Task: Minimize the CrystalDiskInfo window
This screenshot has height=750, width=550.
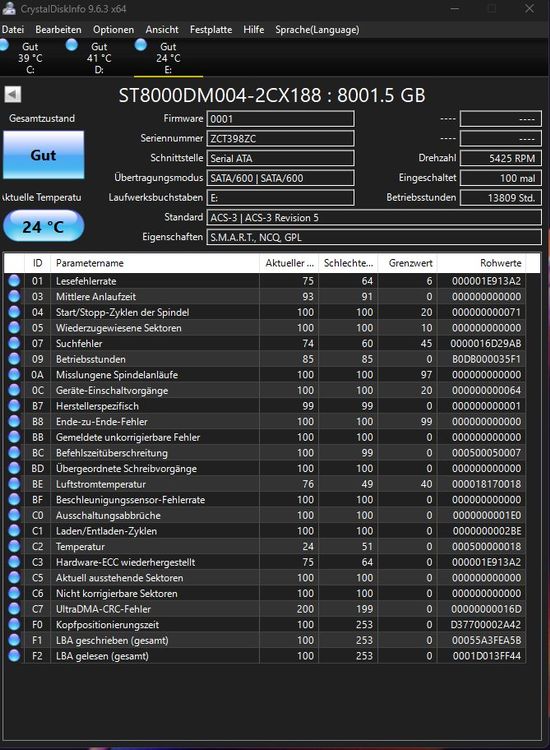Action: click(x=455, y=9)
